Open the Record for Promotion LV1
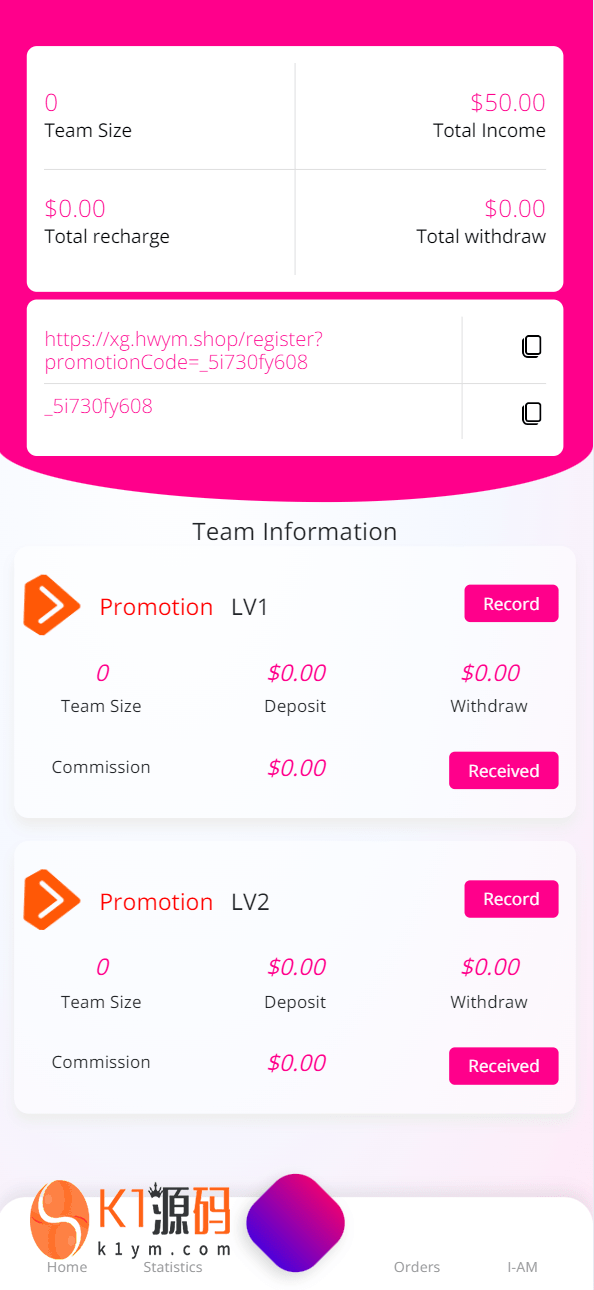This screenshot has width=594, height=1290. click(511, 604)
